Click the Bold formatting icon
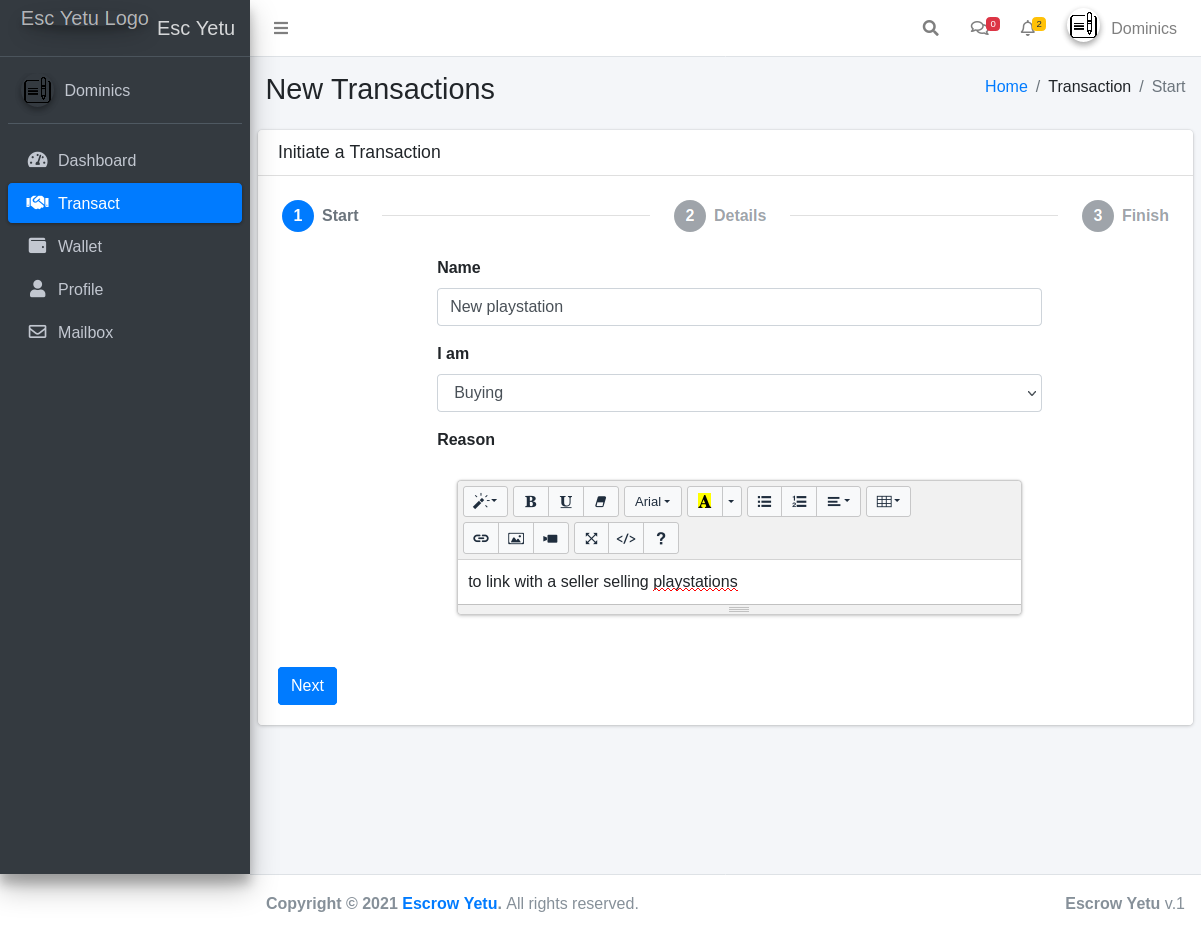The height and width of the screenshot is (931, 1201). [531, 502]
